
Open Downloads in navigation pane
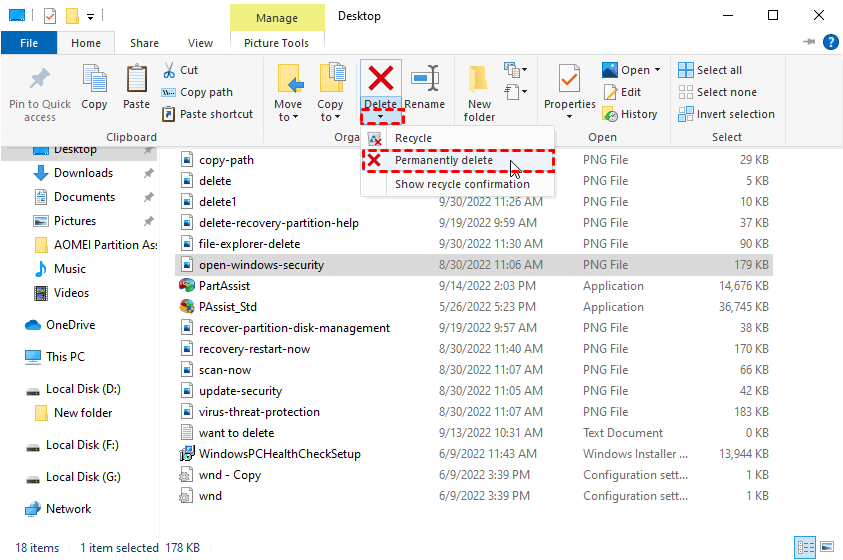[x=83, y=173]
